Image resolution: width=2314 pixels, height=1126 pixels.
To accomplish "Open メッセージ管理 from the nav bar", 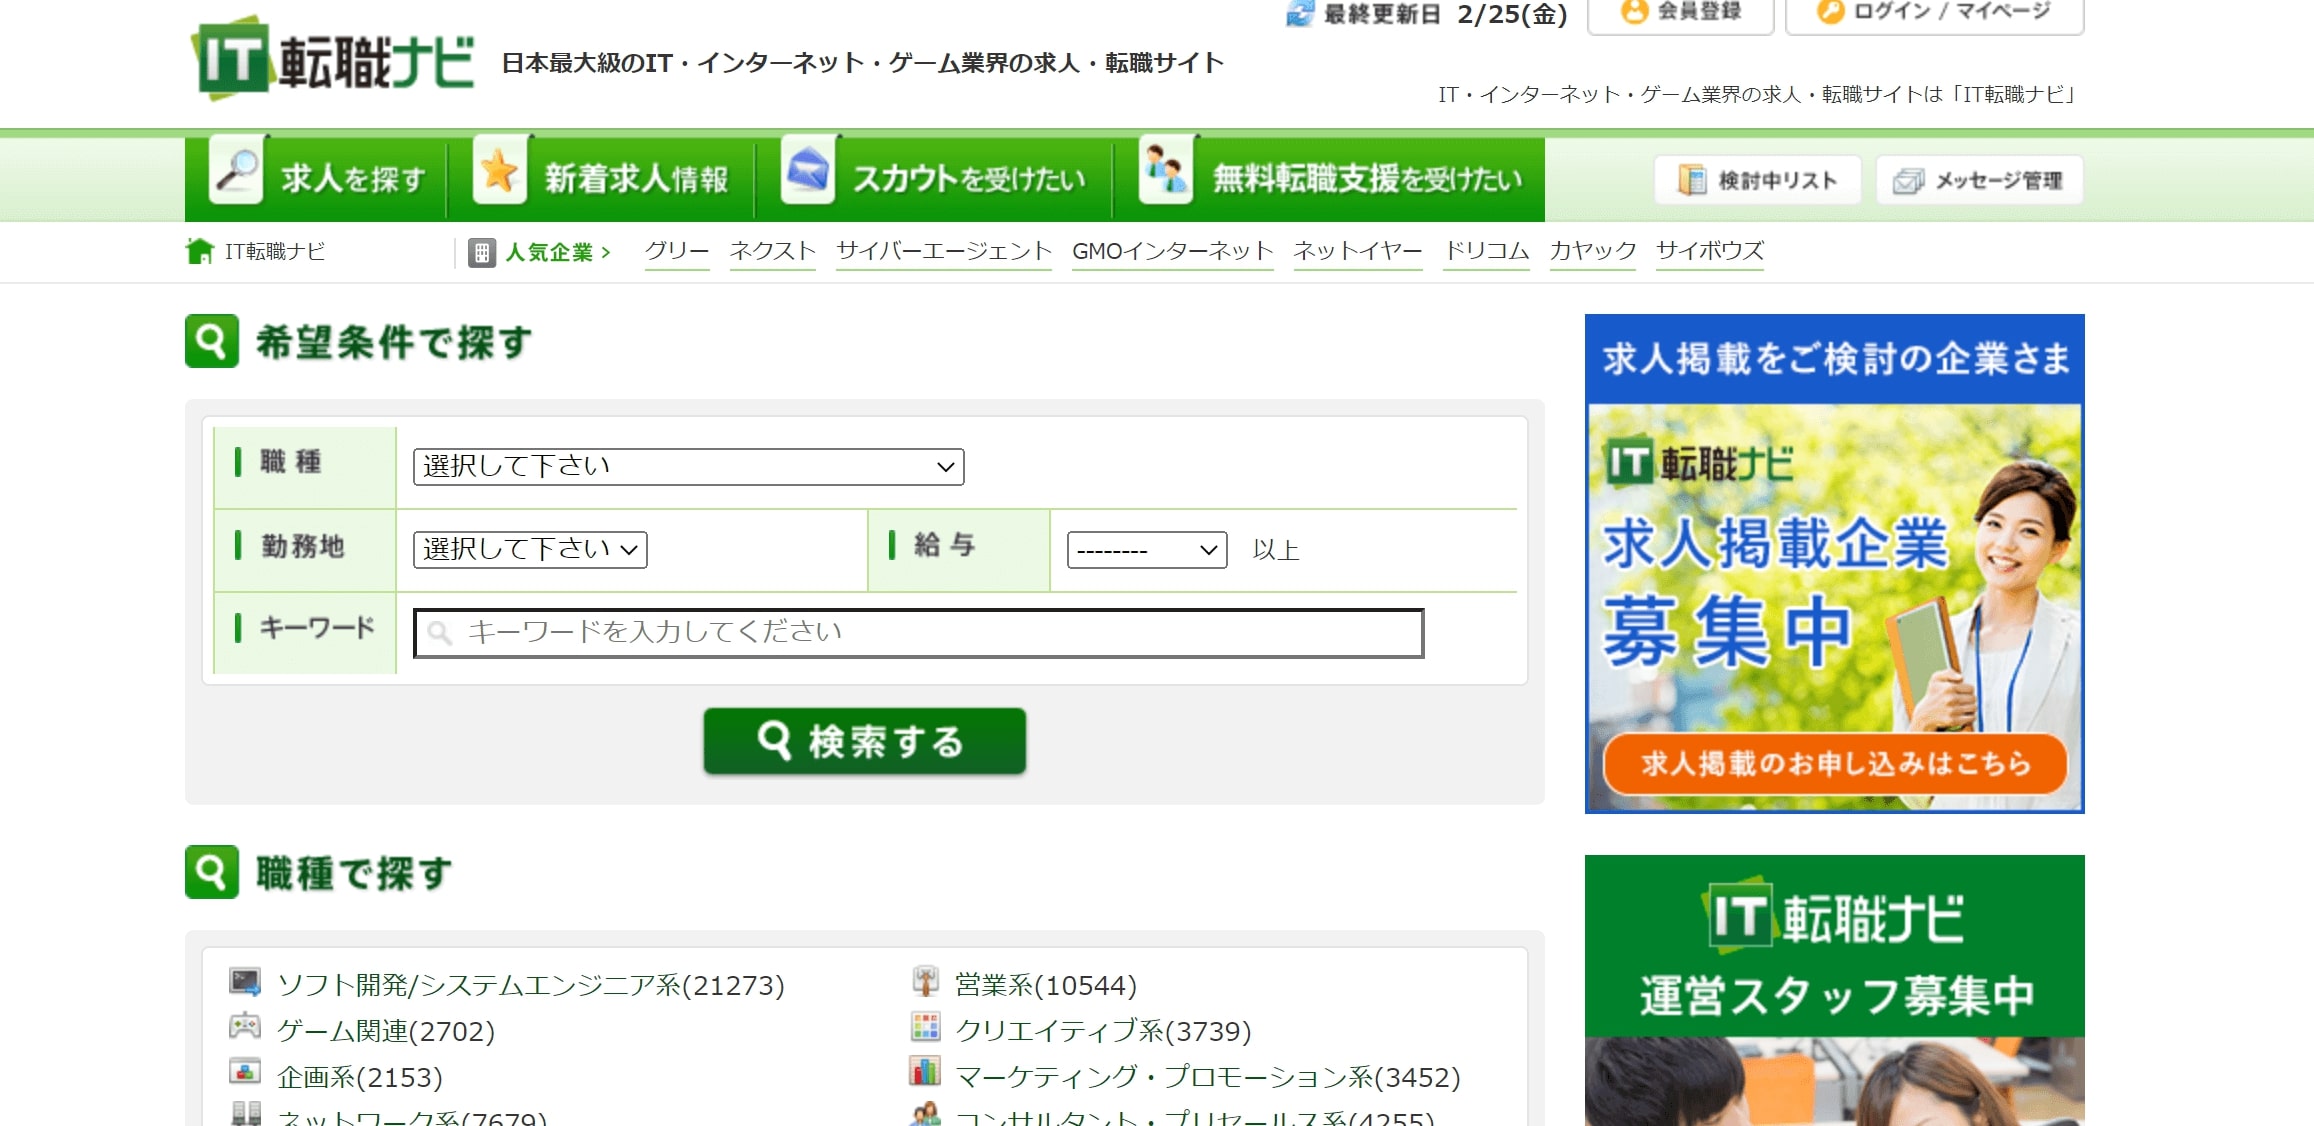I will [x=1979, y=180].
